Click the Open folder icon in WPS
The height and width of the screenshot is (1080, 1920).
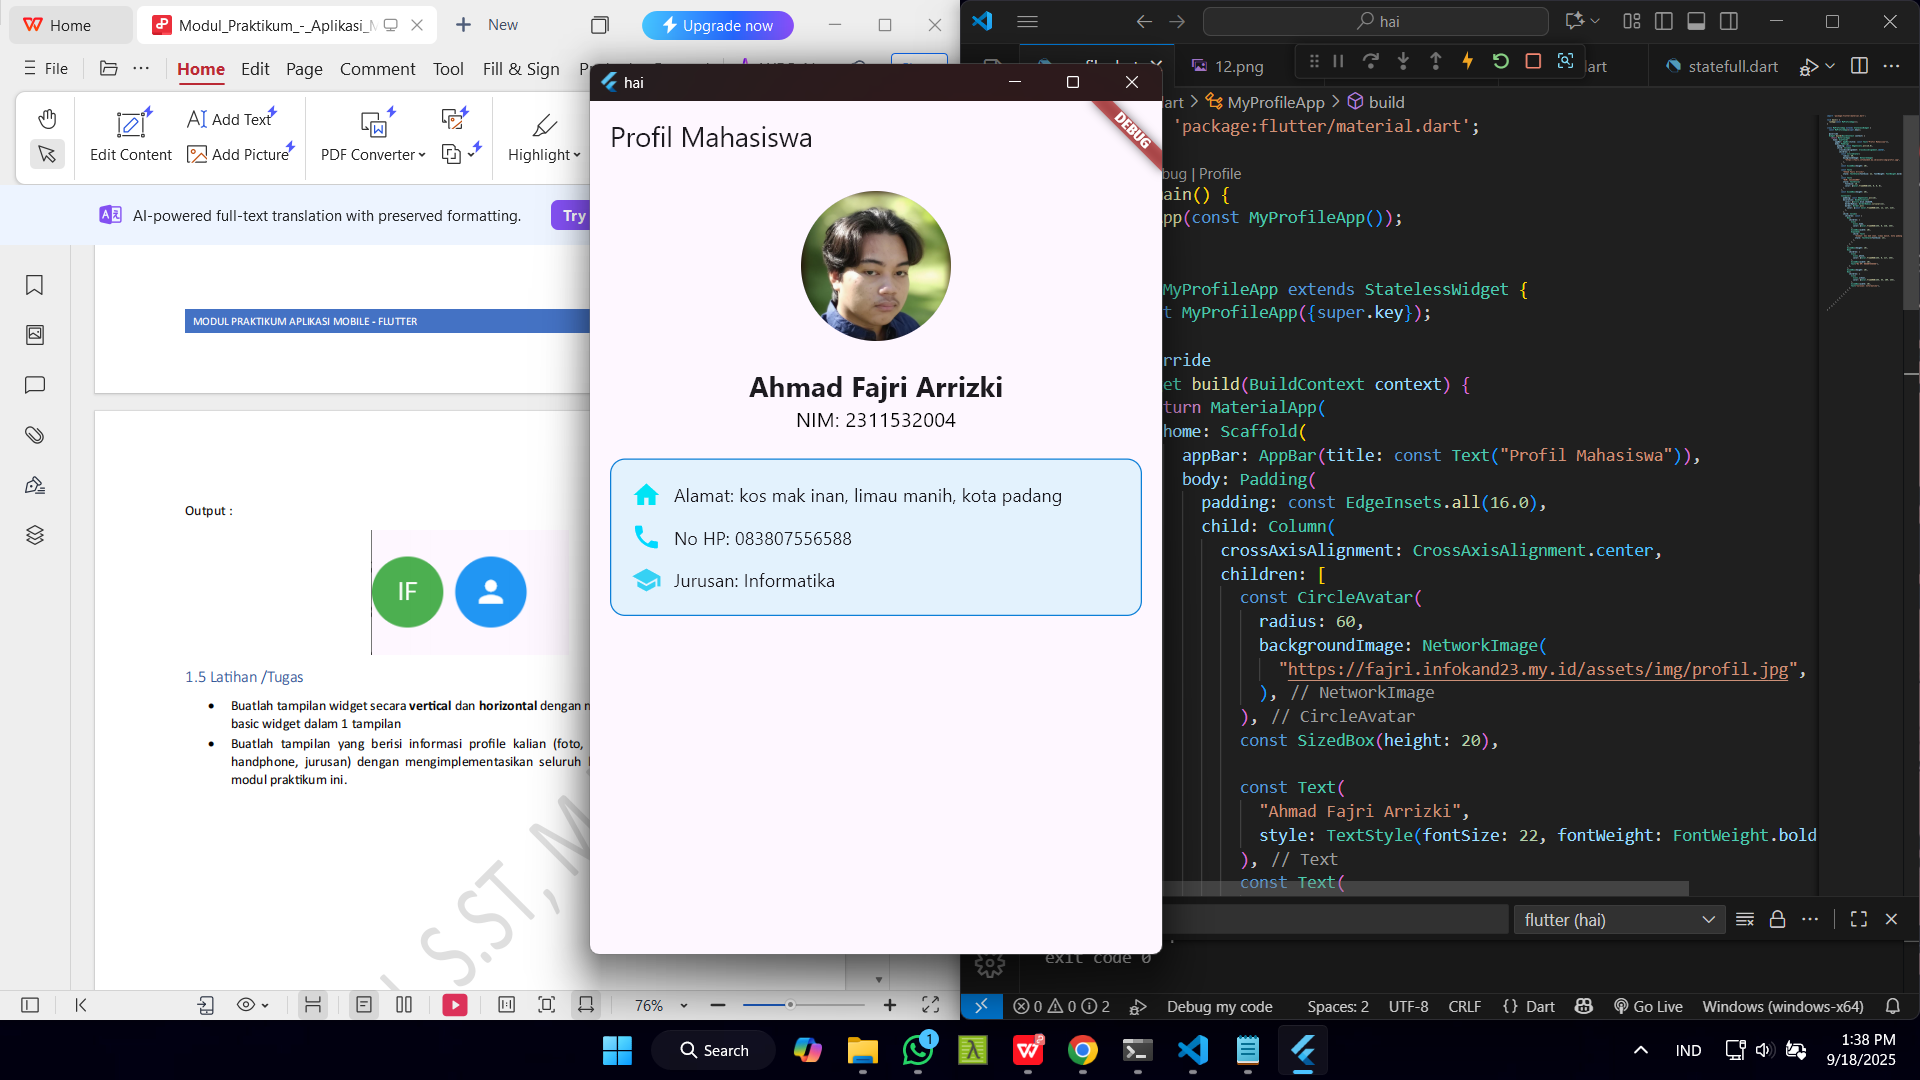point(109,68)
